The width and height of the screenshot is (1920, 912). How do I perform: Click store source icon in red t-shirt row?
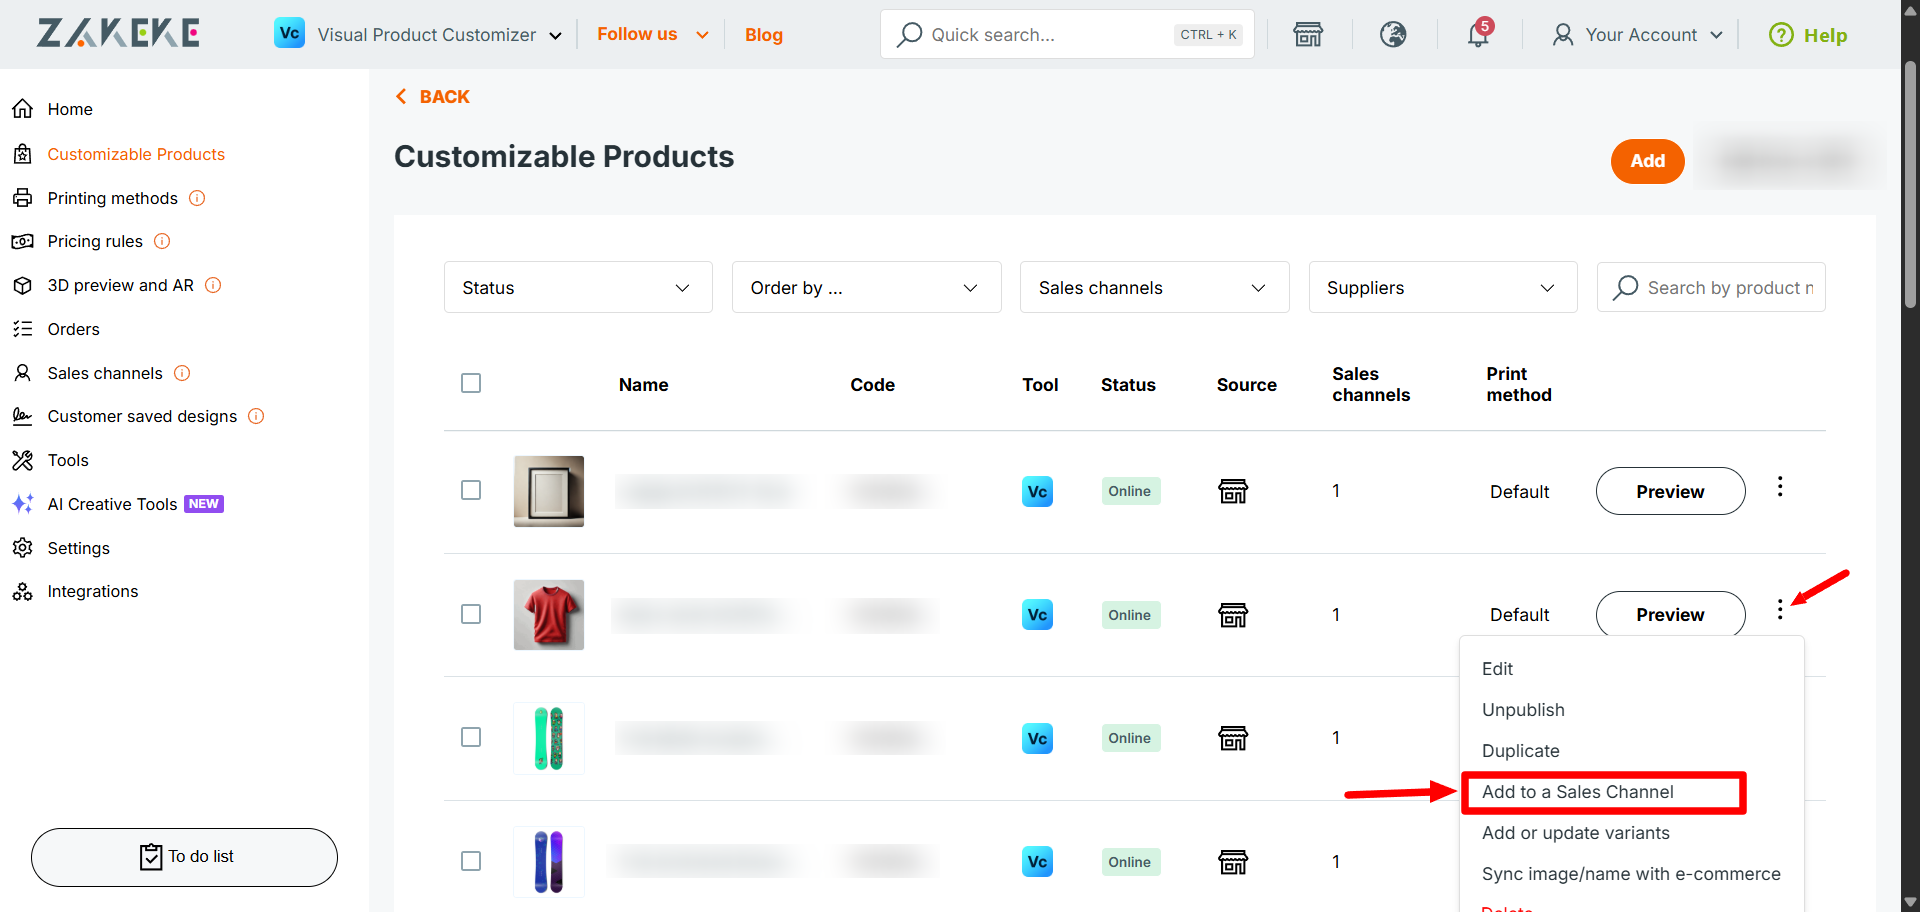(x=1233, y=615)
